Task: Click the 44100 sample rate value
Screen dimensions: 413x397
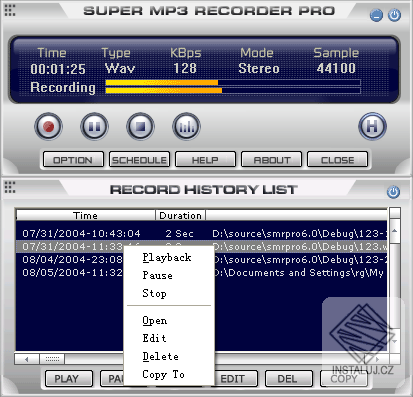Action: [x=336, y=68]
